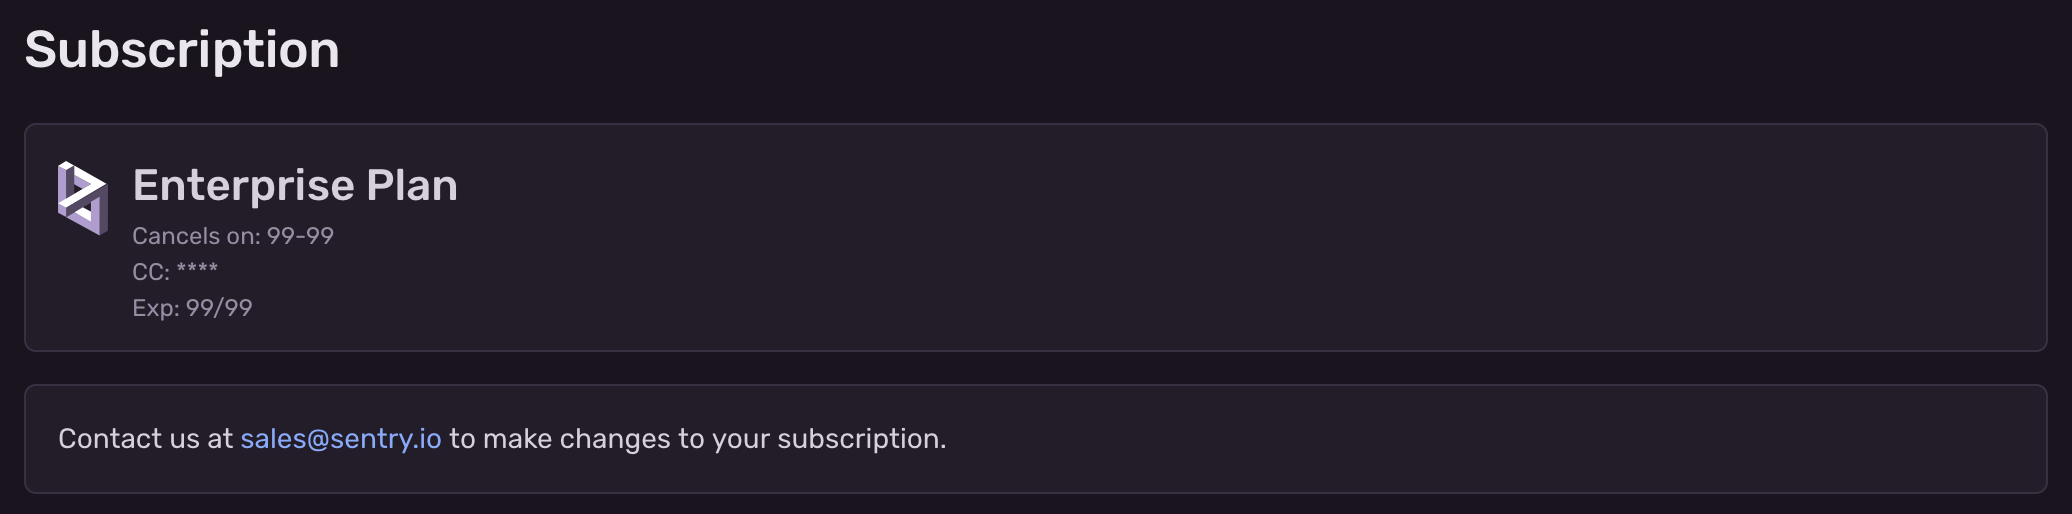Image resolution: width=2072 pixels, height=514 pixels.
Task: Click the masked **** card number
Action: [197, 270]
